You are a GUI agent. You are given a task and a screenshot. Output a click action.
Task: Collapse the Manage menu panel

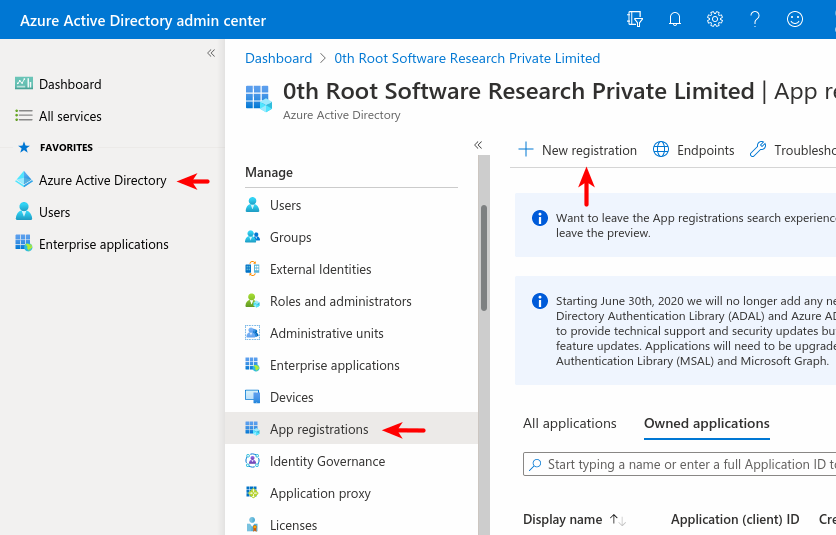point(478,145)
